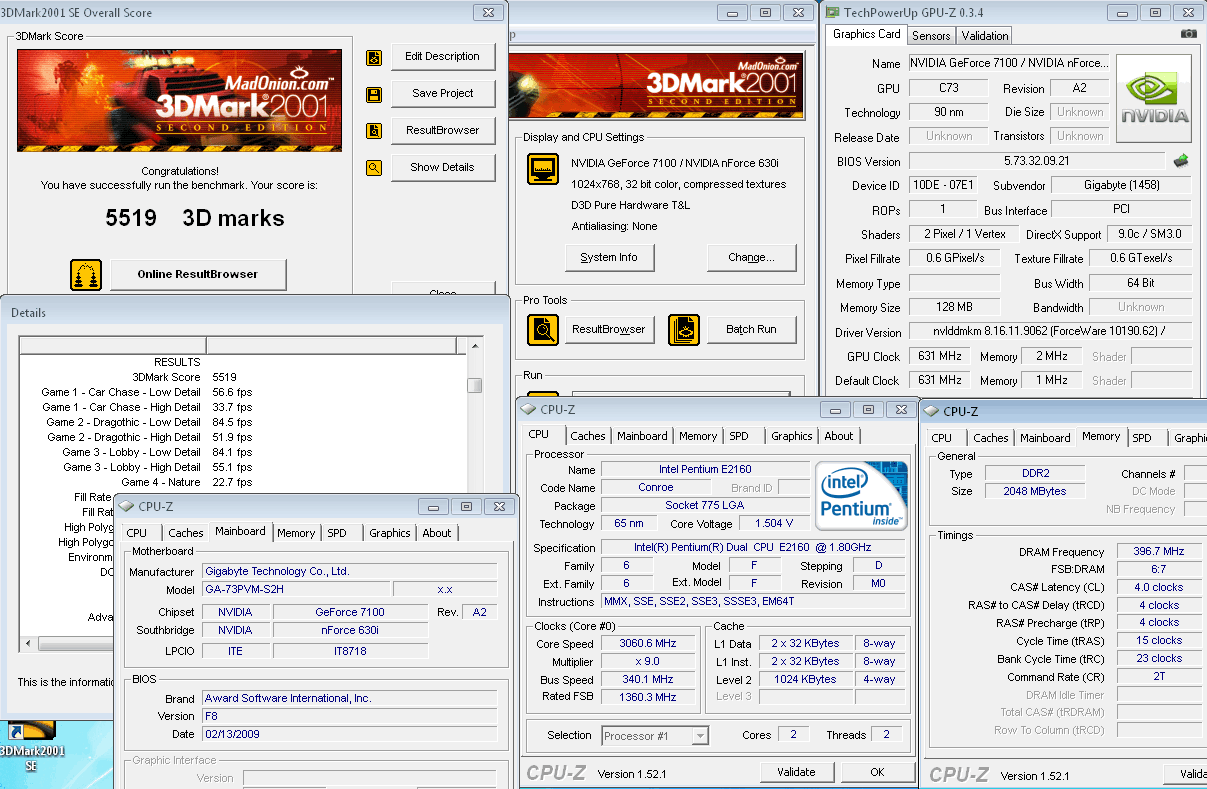Click the Online ResultBrowser button
The width and height of the screenshot is (1207, 789).
click(x=198, y=274)
